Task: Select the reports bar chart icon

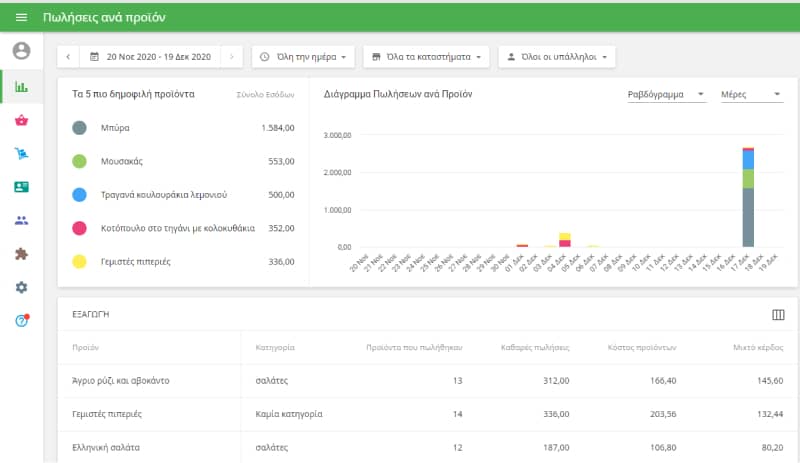Action: click(x=21, y=87)
